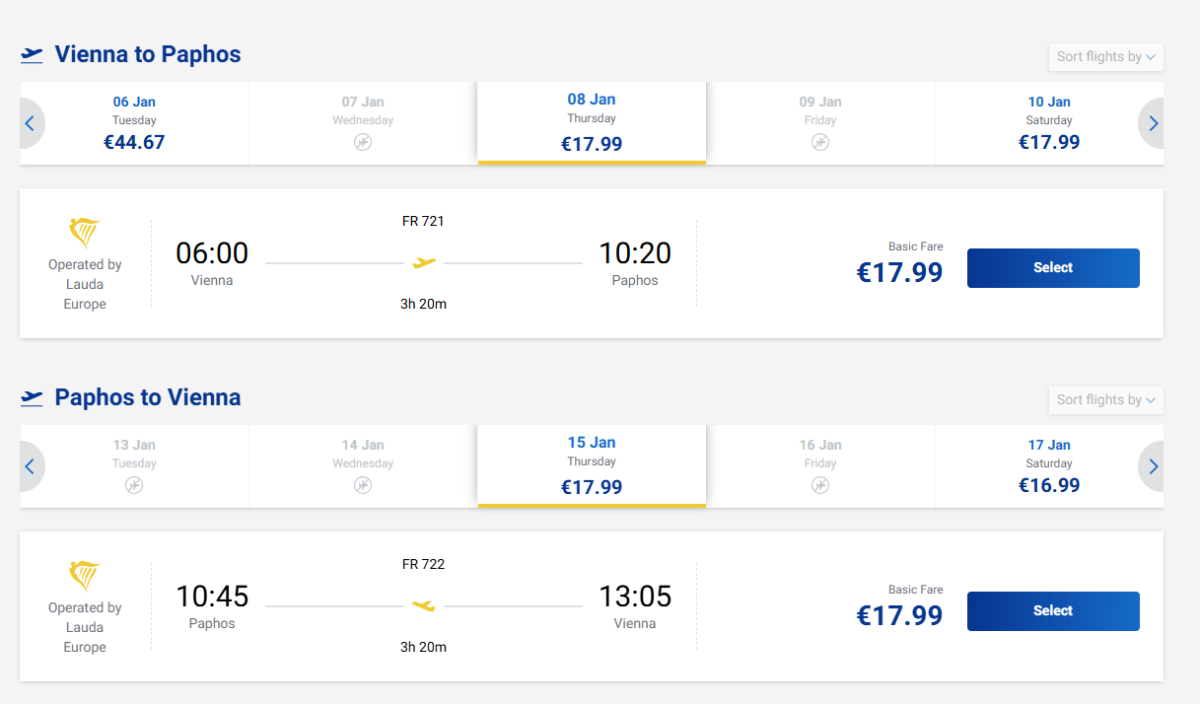The image size is (1200, 704).
Task: Click the 08 Jan Thursday €17.99 tab
Action: [592, 123]
